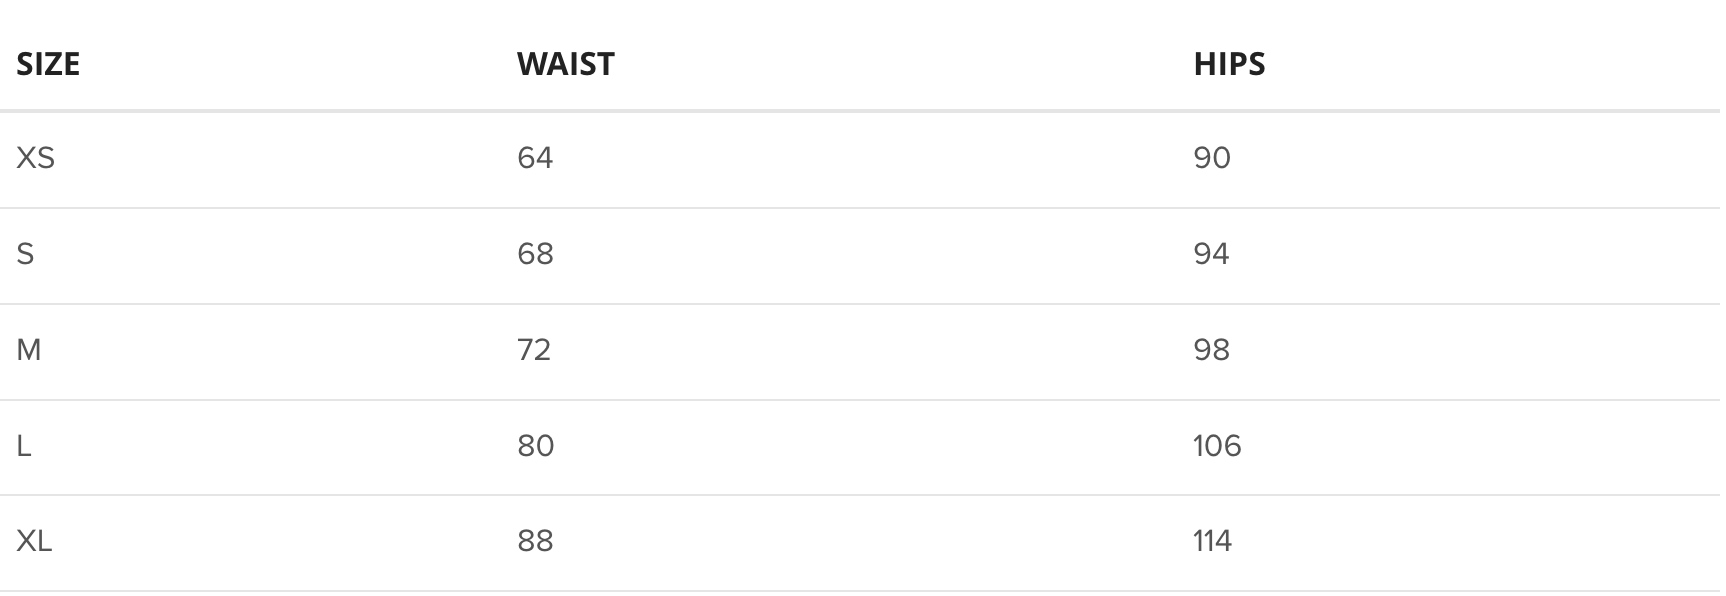Click waist value 88
This screenshot has width=1726, height=596.
click(x=535, y=541)
